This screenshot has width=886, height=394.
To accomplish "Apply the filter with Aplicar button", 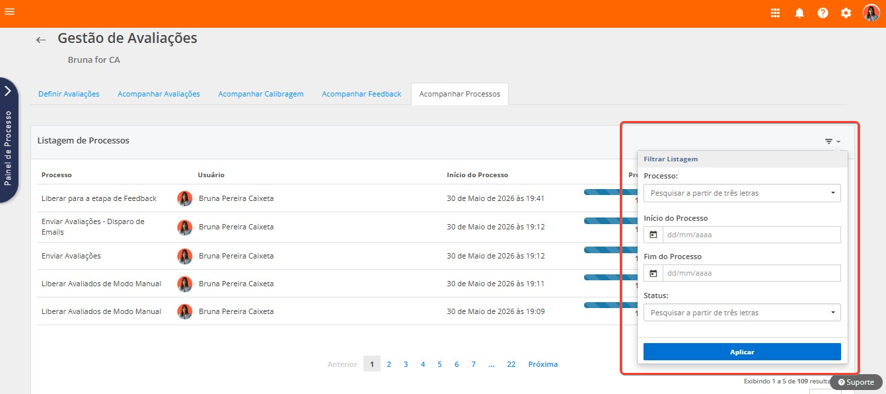I will pos(742,352).
